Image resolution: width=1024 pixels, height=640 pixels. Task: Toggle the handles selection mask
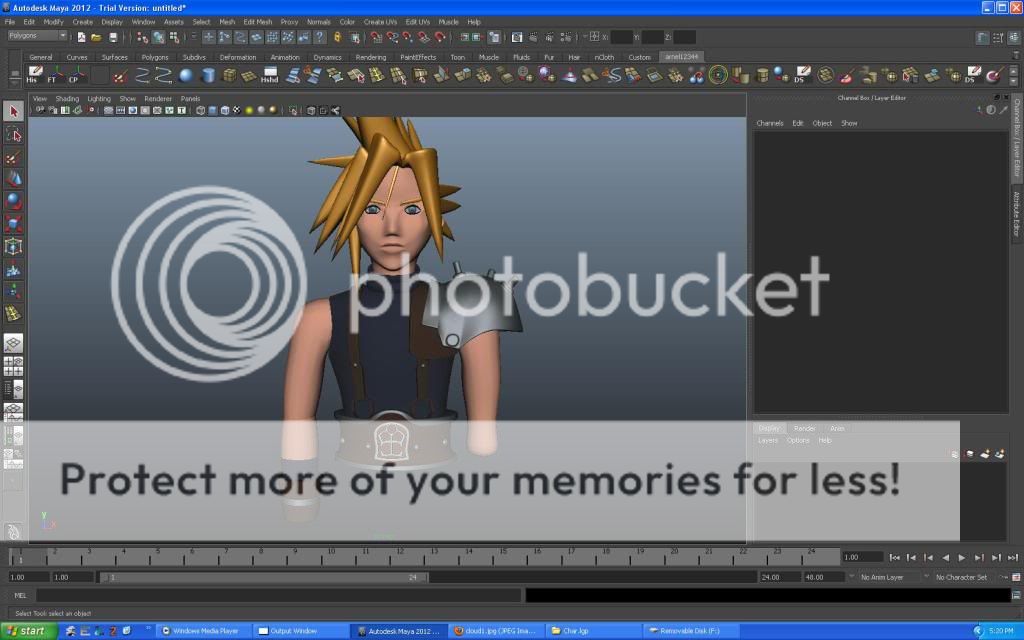coord(209,37)
